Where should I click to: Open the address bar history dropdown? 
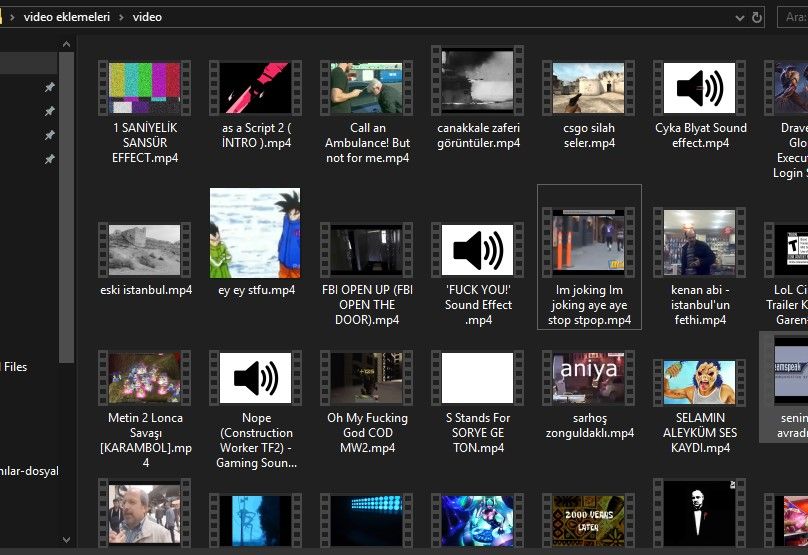740,18
